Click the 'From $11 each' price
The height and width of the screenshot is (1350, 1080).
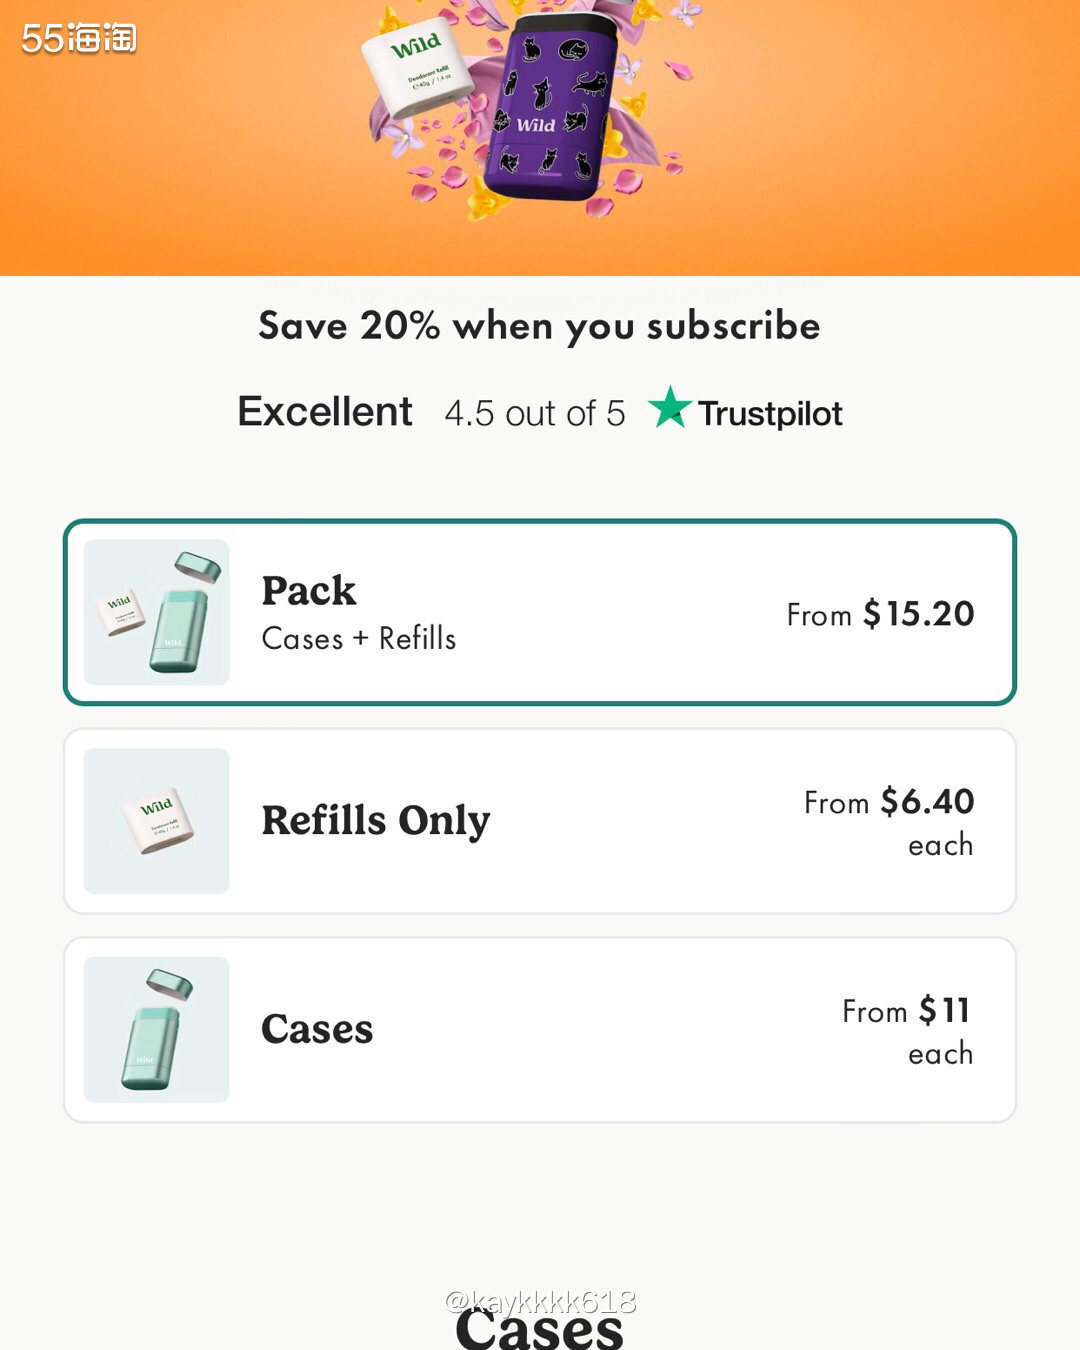(x=906, y=1030)
